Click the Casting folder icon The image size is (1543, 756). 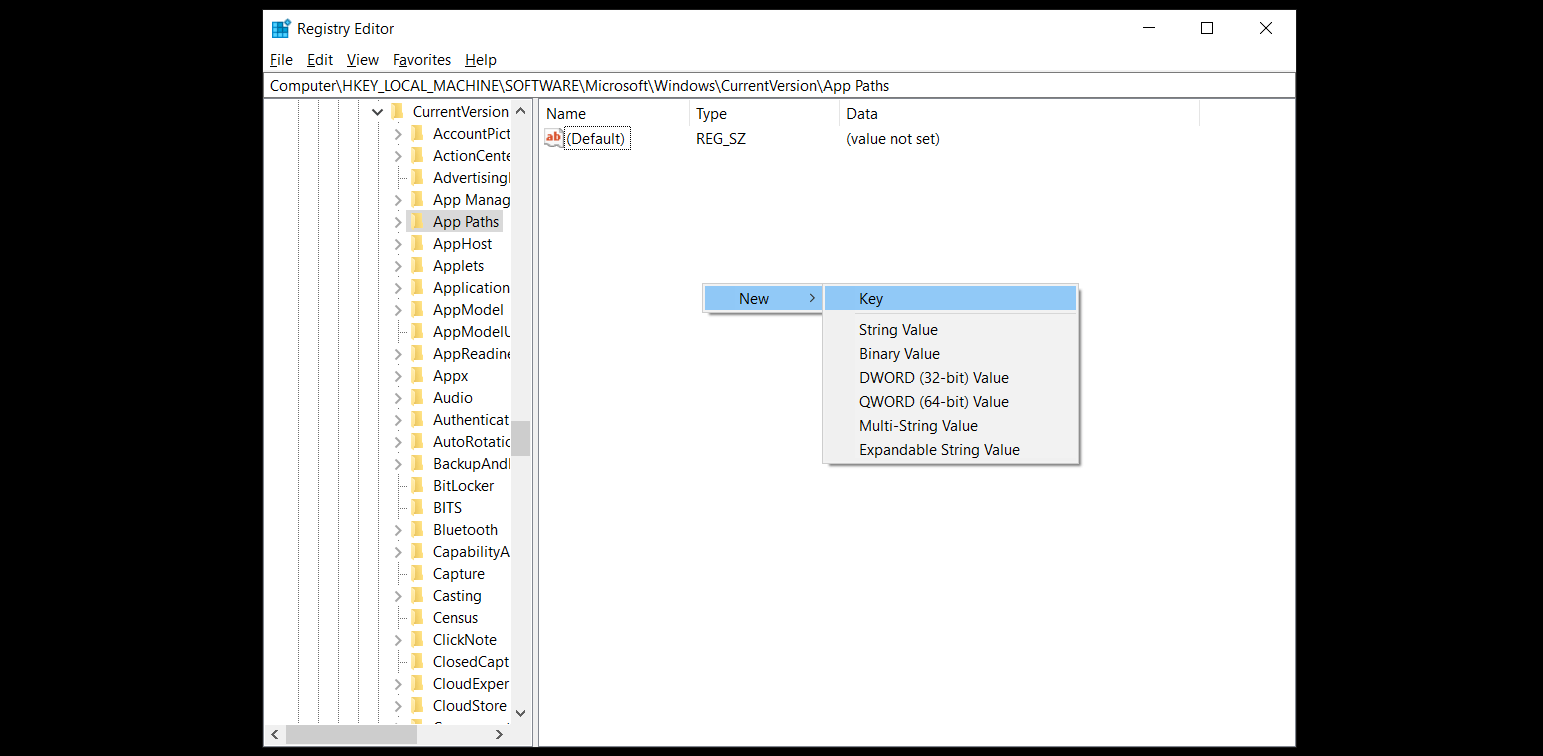tap(417, 596)
